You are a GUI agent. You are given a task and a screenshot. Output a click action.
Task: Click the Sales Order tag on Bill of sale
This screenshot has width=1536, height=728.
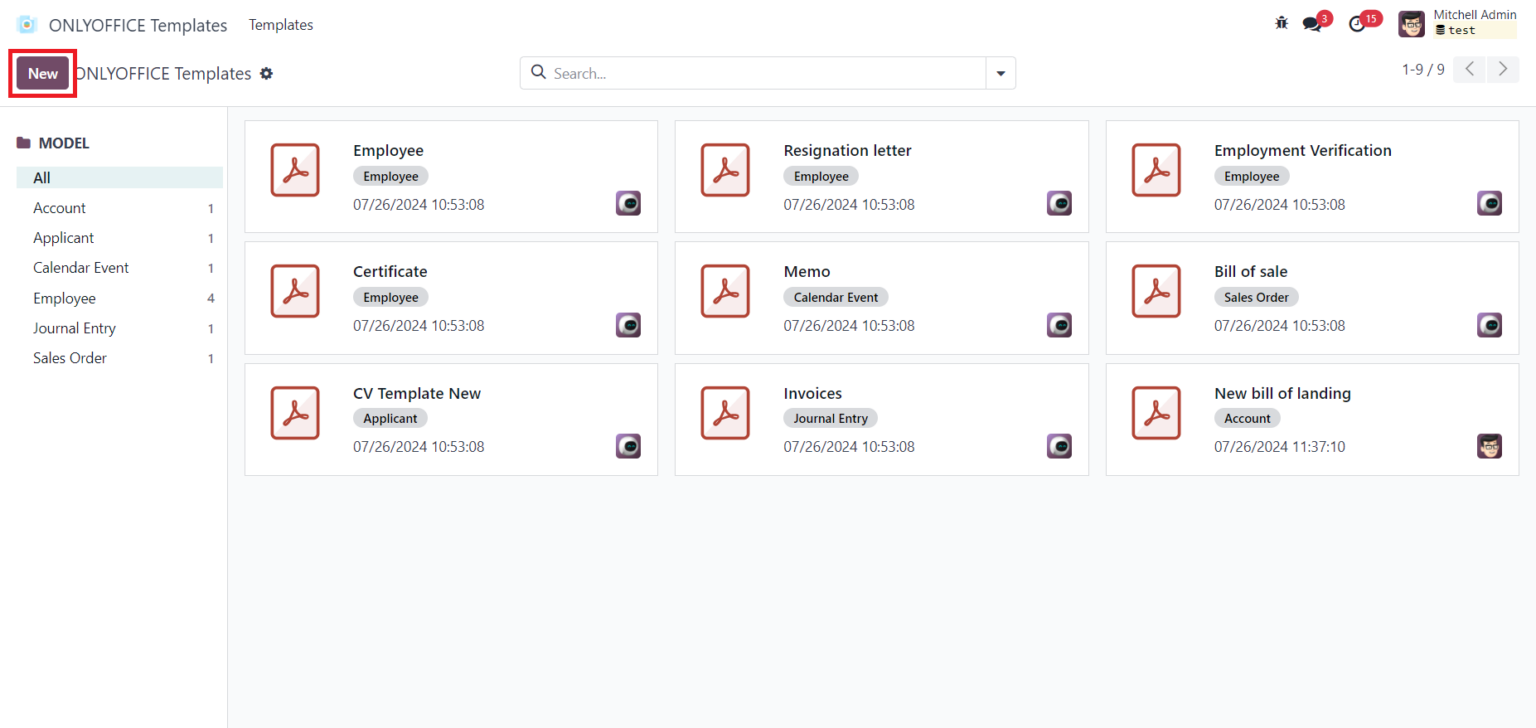[1256, 297]
